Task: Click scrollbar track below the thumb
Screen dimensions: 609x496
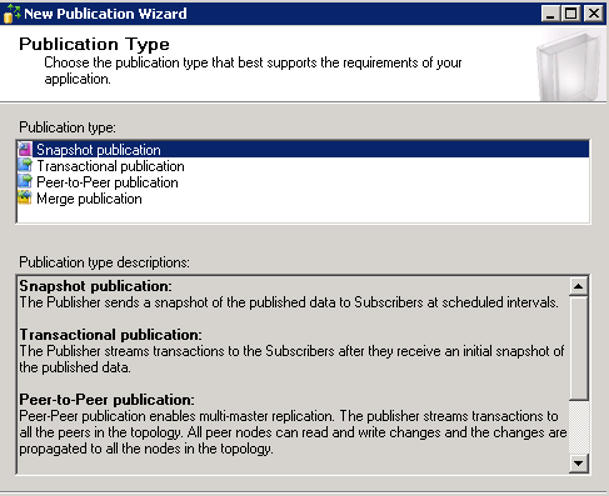Action: click(x=578, y=427)
